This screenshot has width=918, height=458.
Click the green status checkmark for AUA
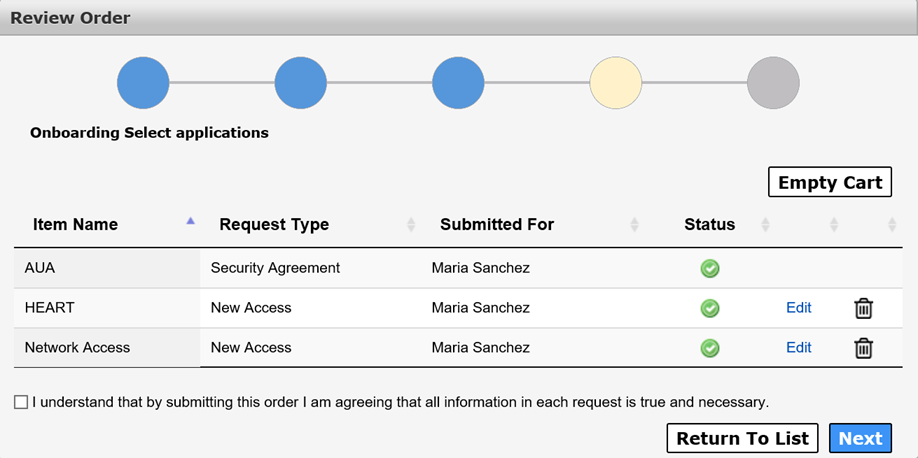(710, 268)
